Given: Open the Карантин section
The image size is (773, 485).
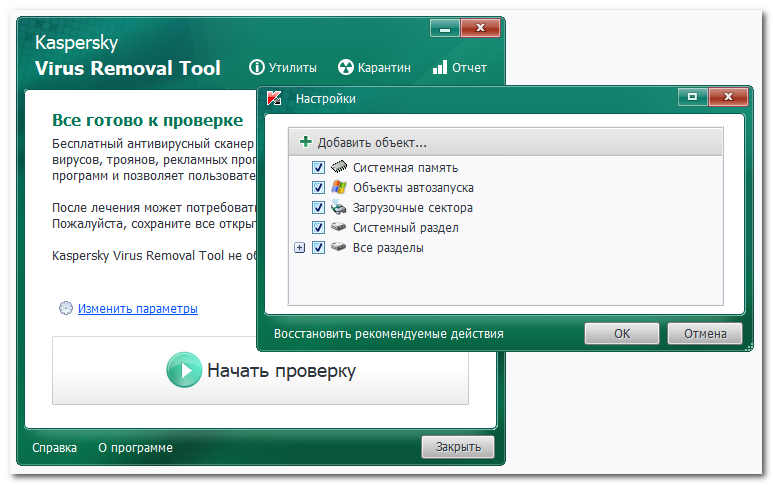Looking at the screenshot, I should [374, 67].
